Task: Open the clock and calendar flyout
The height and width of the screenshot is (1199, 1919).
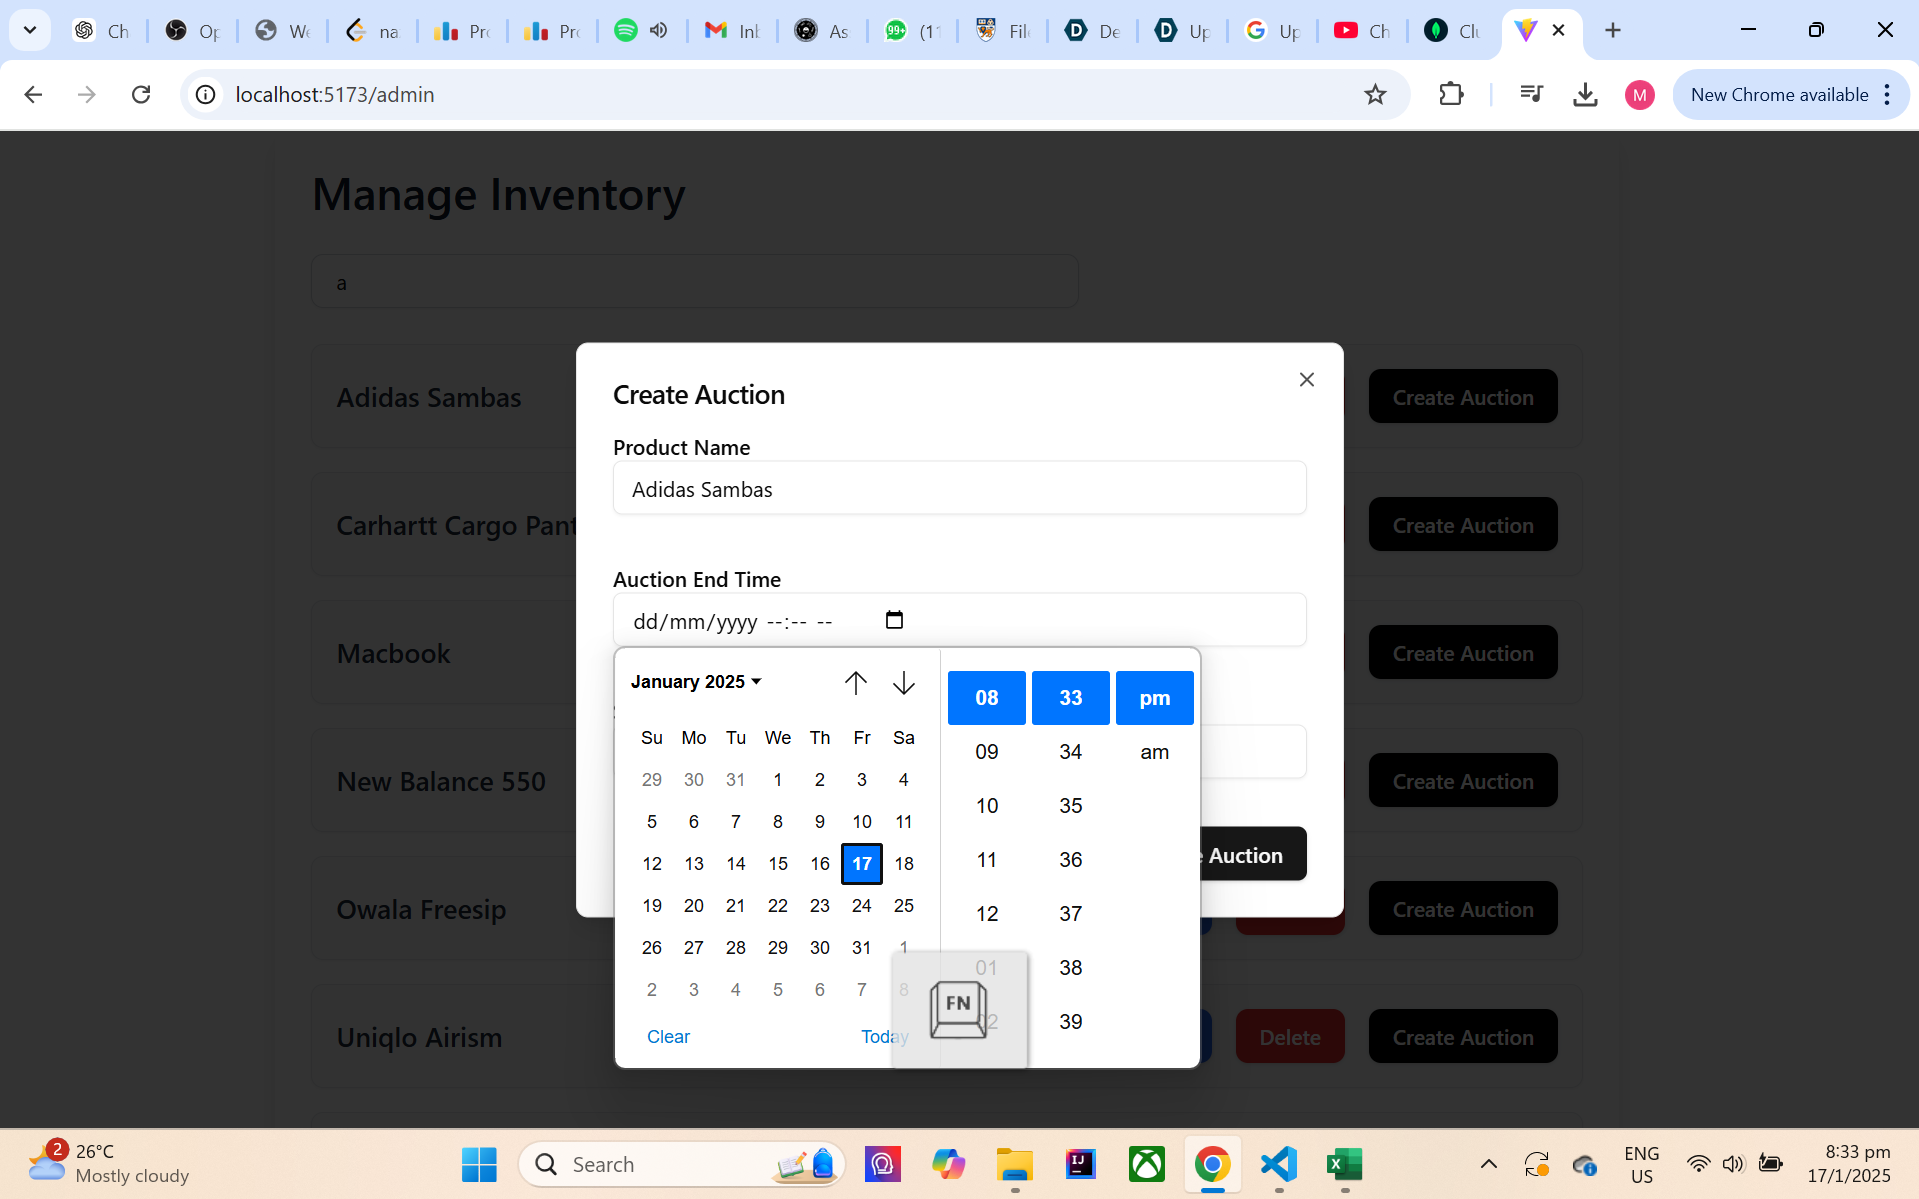Action: tap(1849, 1164)
